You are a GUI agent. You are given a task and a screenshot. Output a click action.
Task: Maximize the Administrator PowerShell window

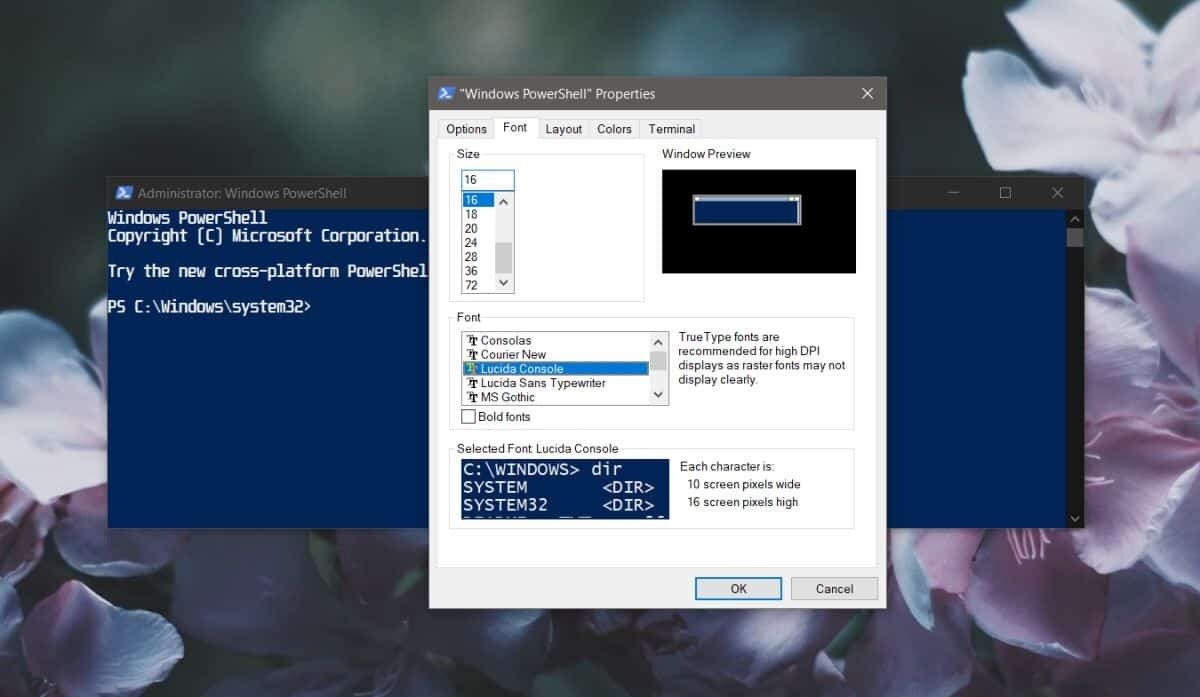[x=1005, y=193]
